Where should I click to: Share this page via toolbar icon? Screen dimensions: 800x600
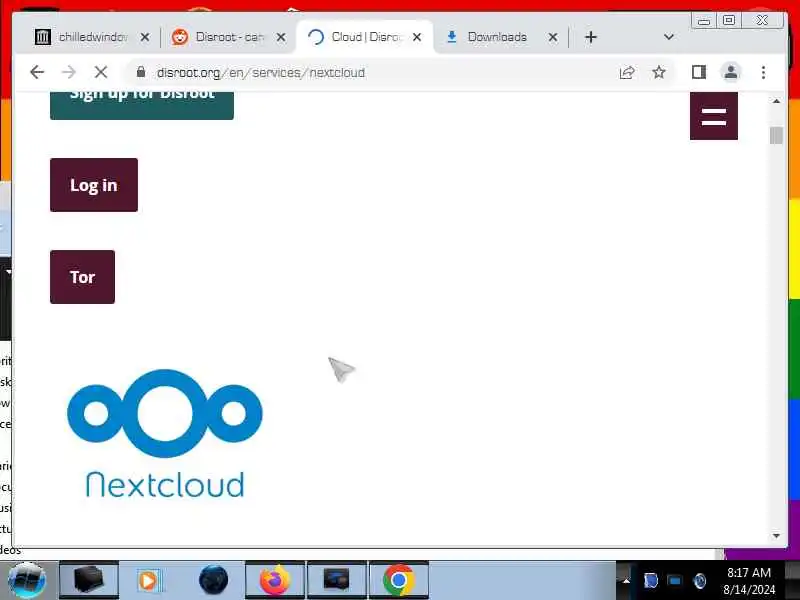pos(627,72)
